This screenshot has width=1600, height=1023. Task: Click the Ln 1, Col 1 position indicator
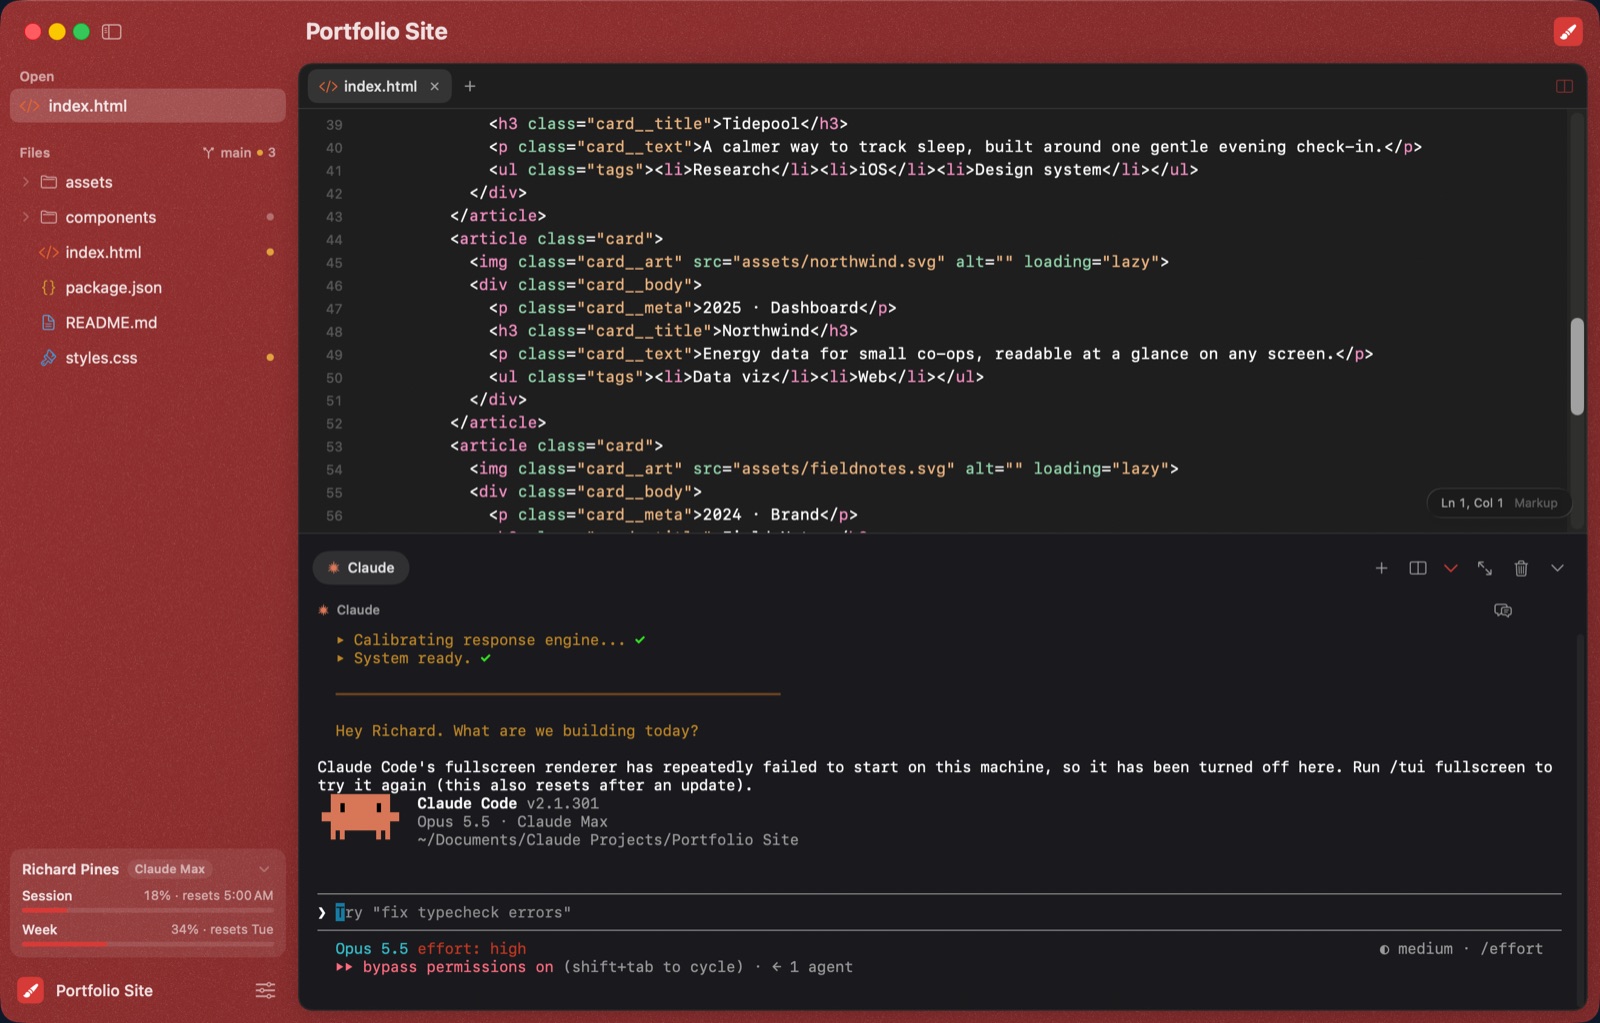(x=1471, y=503)
